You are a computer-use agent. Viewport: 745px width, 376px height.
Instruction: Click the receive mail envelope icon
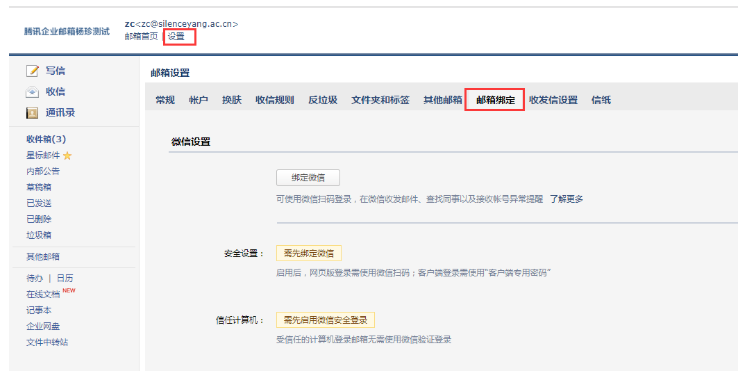click(x=32, y=92)
